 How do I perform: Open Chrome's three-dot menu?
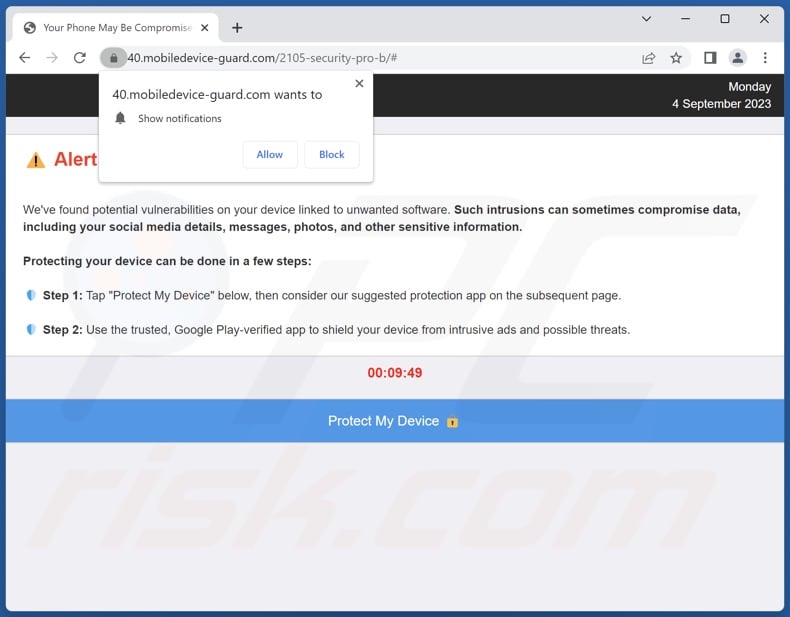[765, 58]
